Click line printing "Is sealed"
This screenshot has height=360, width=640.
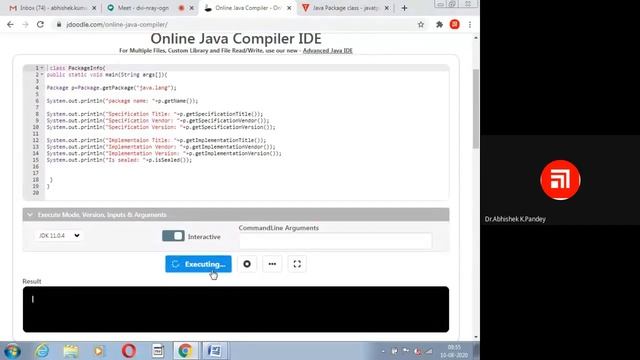coord(119,160)
